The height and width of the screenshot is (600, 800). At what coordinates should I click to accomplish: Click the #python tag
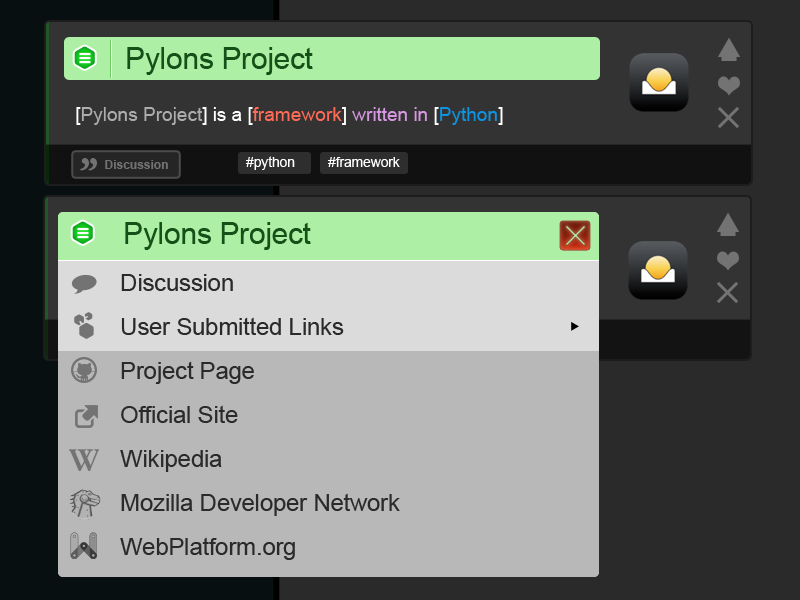274,163
